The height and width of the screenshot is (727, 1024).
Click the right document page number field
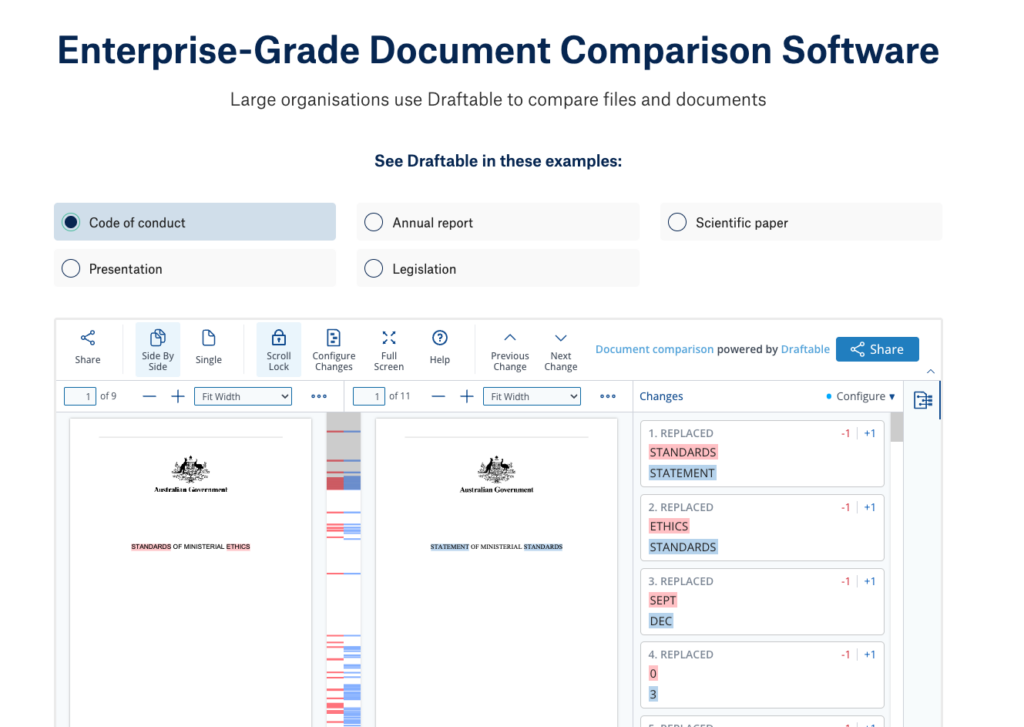(x=369, y=396)
